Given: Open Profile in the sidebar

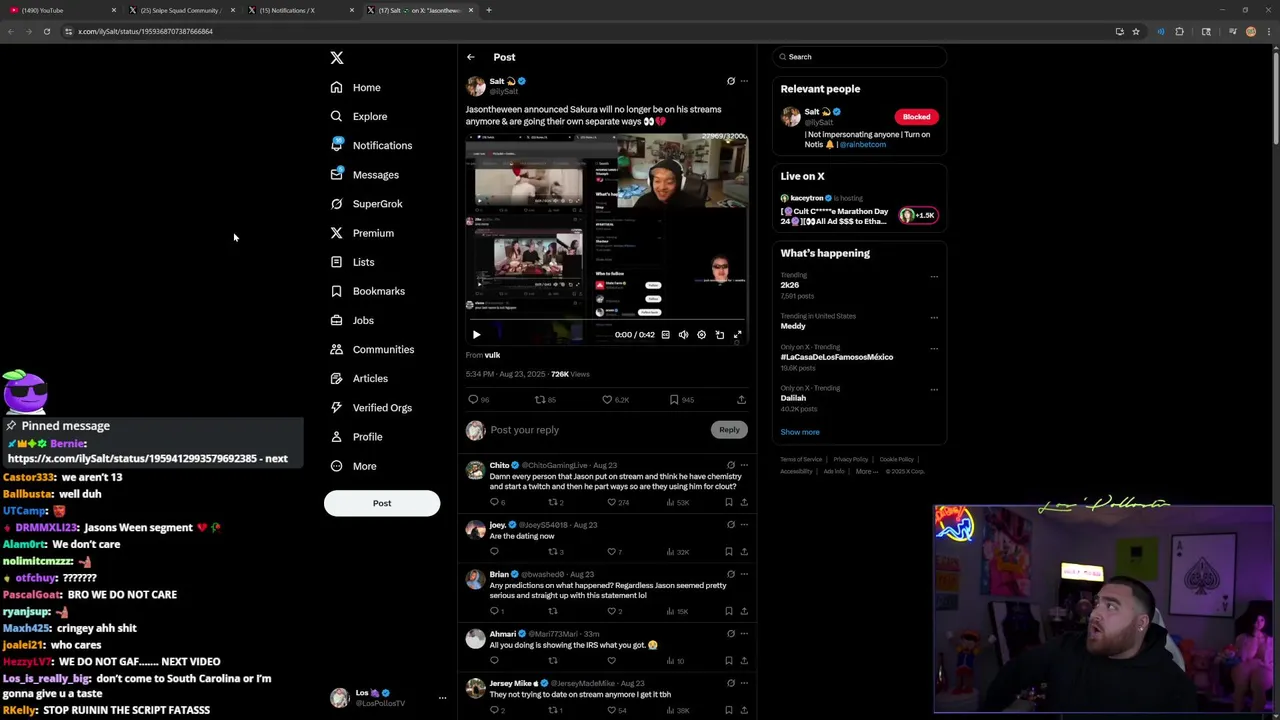Looking at the screenshot, I should [x=357, y=437].
